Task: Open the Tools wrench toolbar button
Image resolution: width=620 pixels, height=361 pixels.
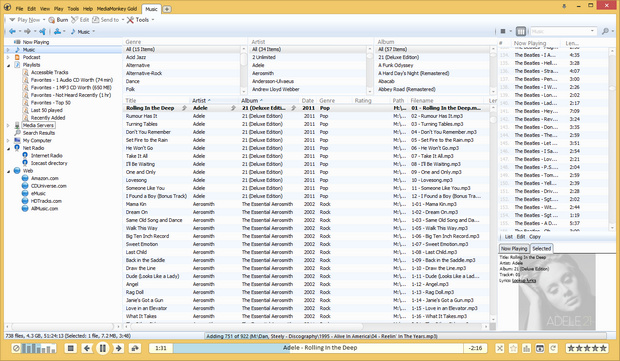Action: pos(138,20)
